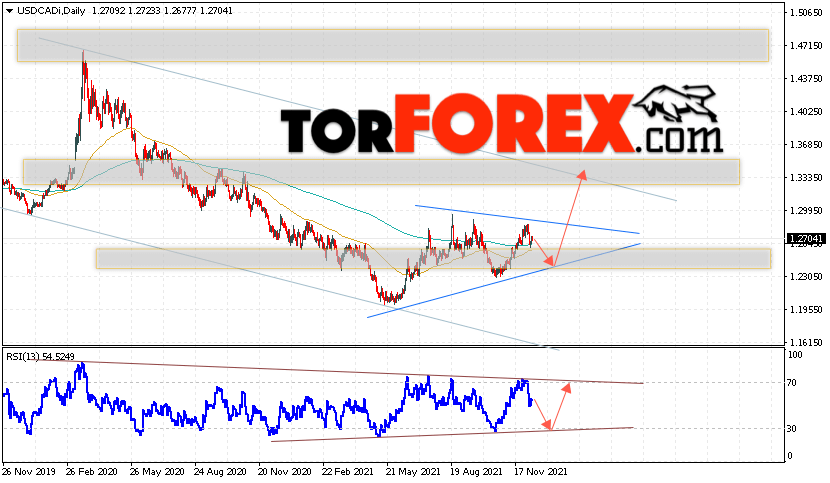Select the blue upper triangle trendline

(527, 219)
